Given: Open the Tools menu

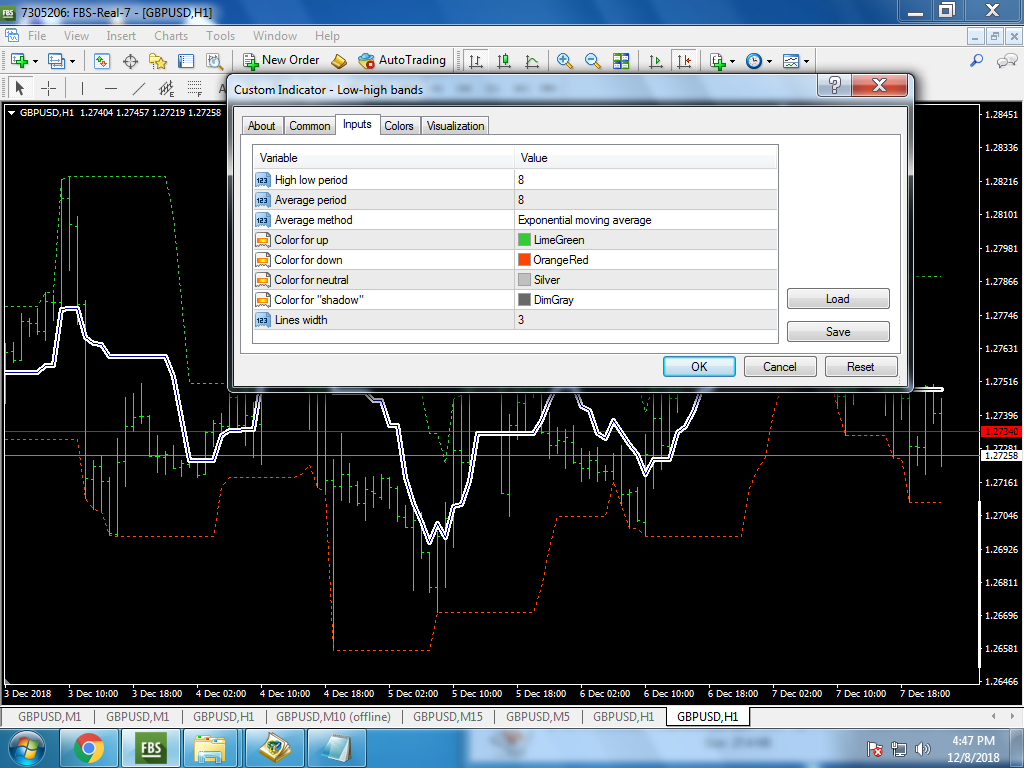Looking at the screenshot, I should click(x=220, y=36).
